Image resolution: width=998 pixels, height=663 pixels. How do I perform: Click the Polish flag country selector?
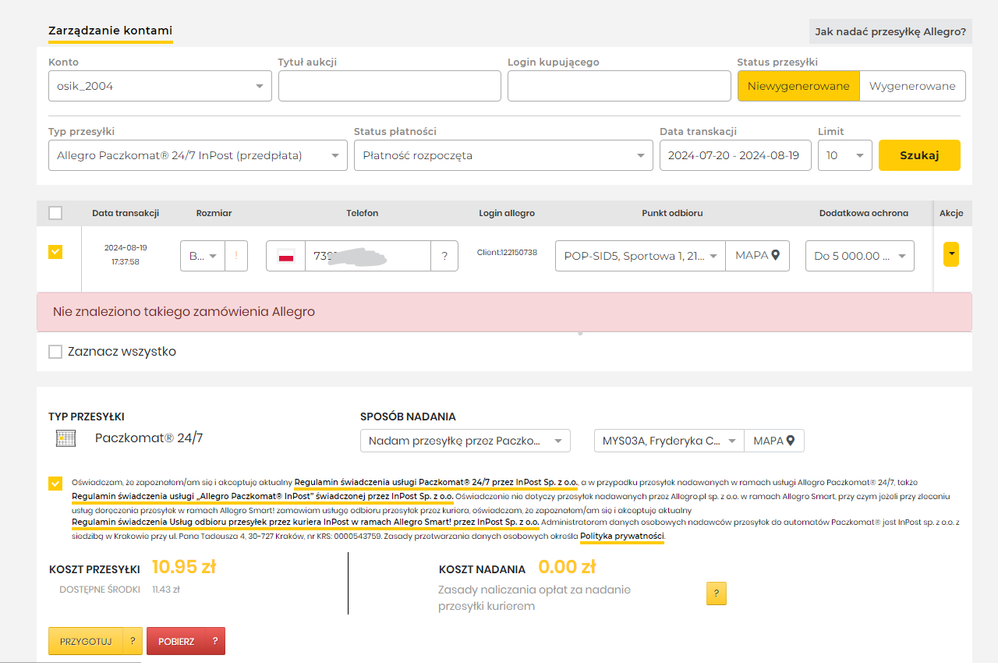click(286, 256)
